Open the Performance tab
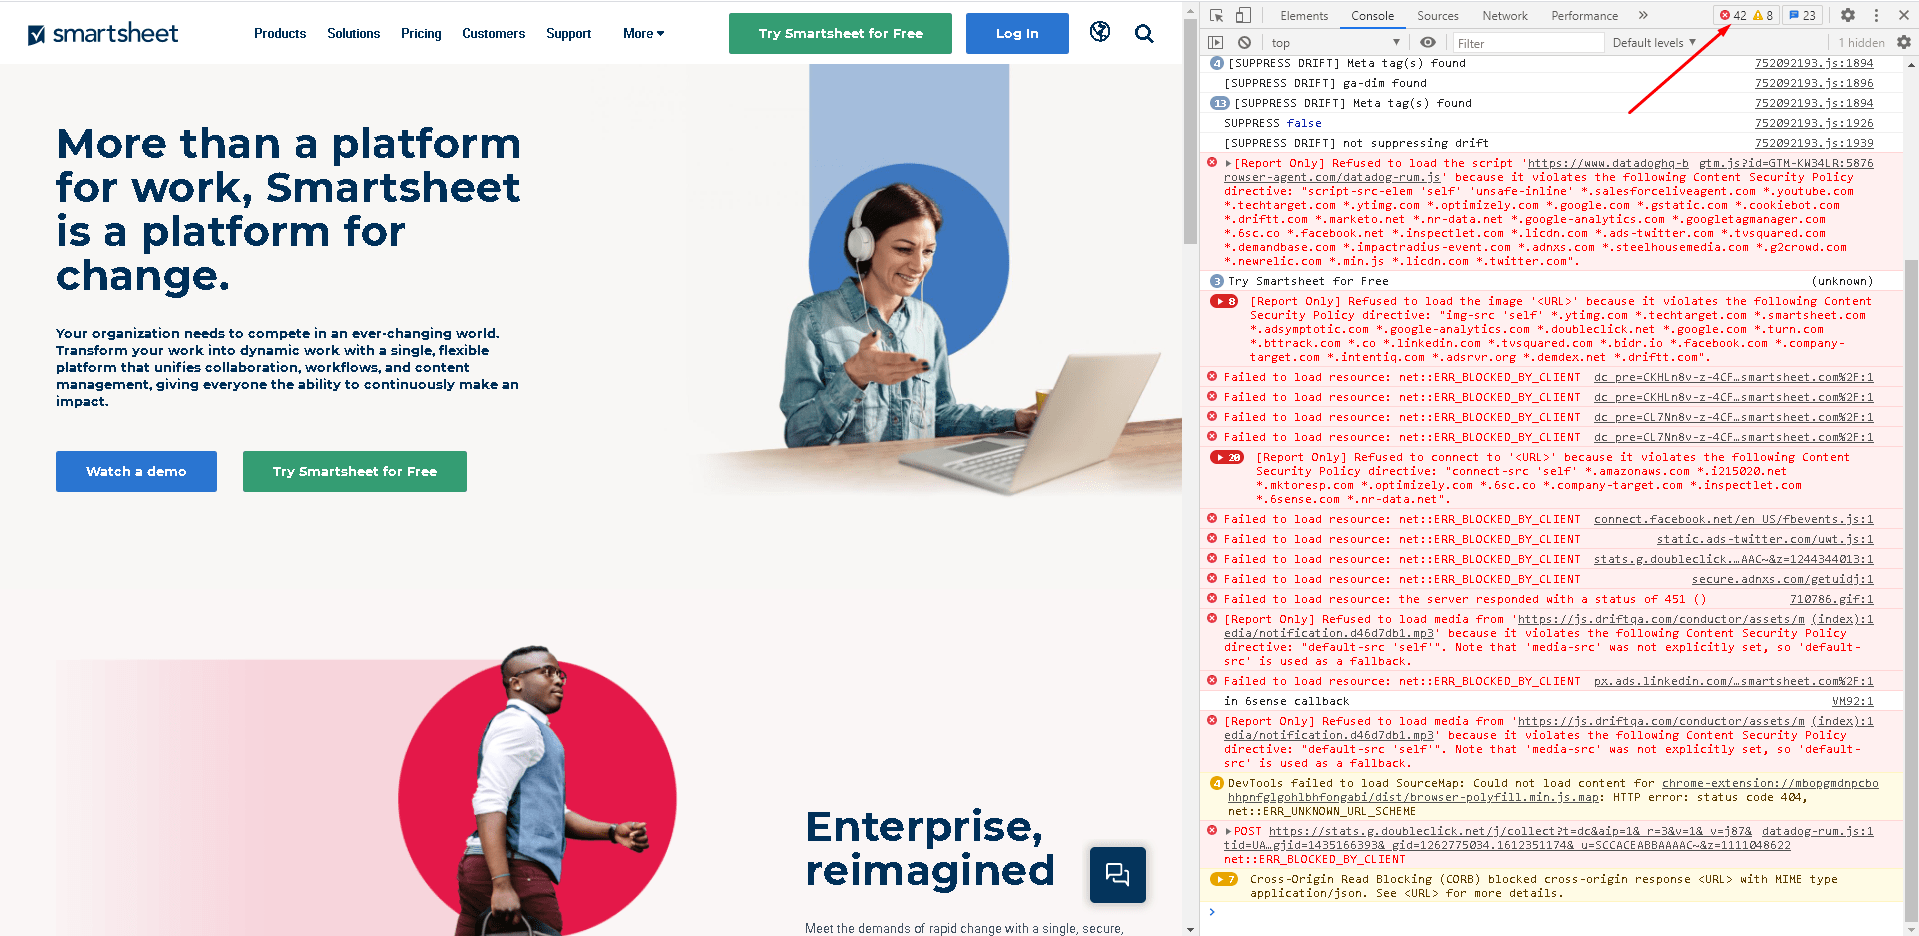This screenshot has width=1919, height=936. pos(1584,16)
